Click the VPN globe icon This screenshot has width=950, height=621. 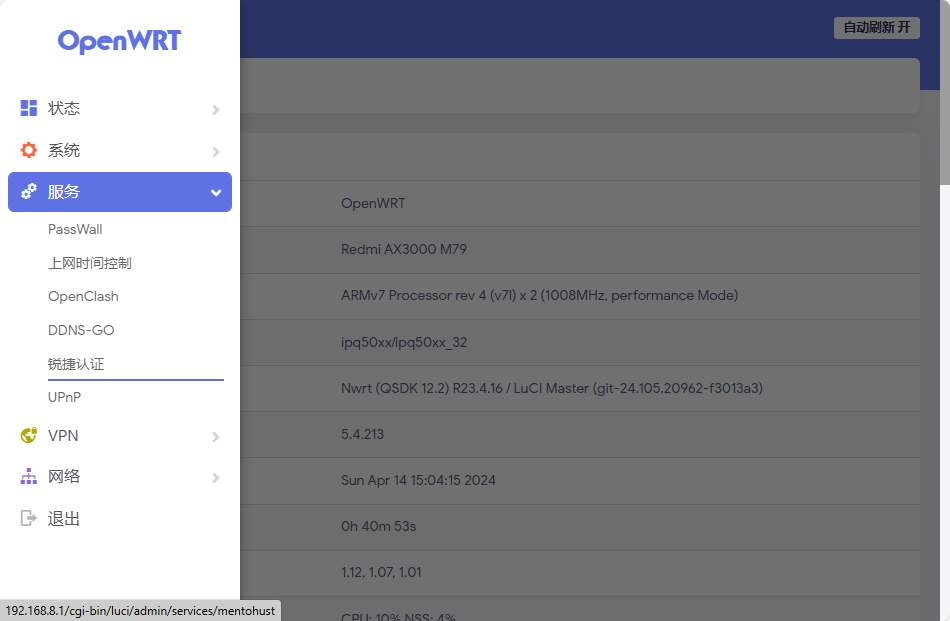(x=29, y=436)
